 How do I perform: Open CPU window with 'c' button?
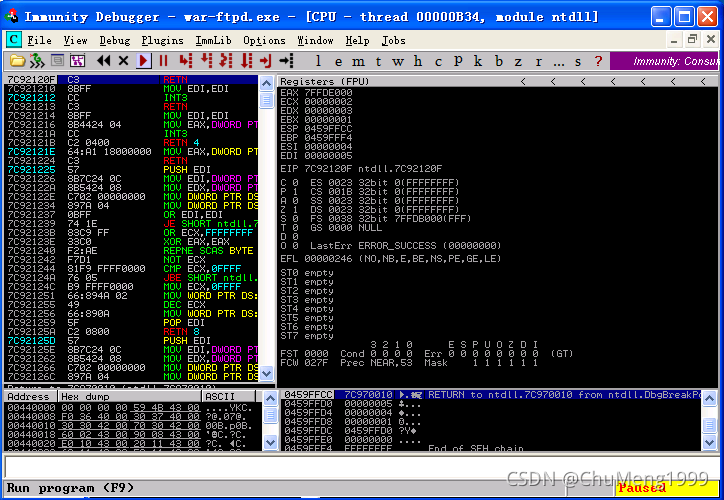click(438, 61)
